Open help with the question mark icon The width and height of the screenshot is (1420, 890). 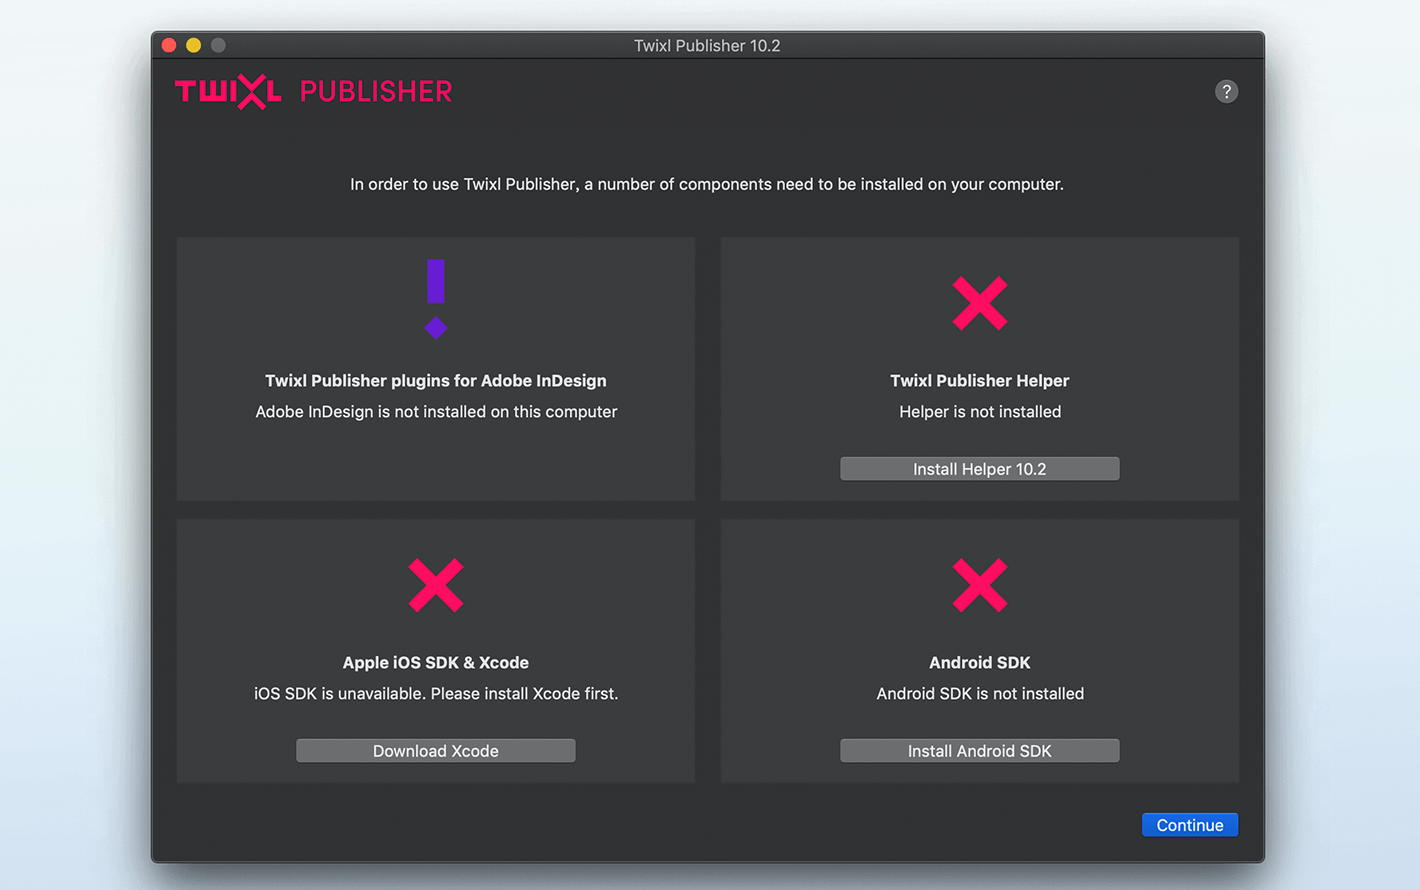(x=1226, y=92)
